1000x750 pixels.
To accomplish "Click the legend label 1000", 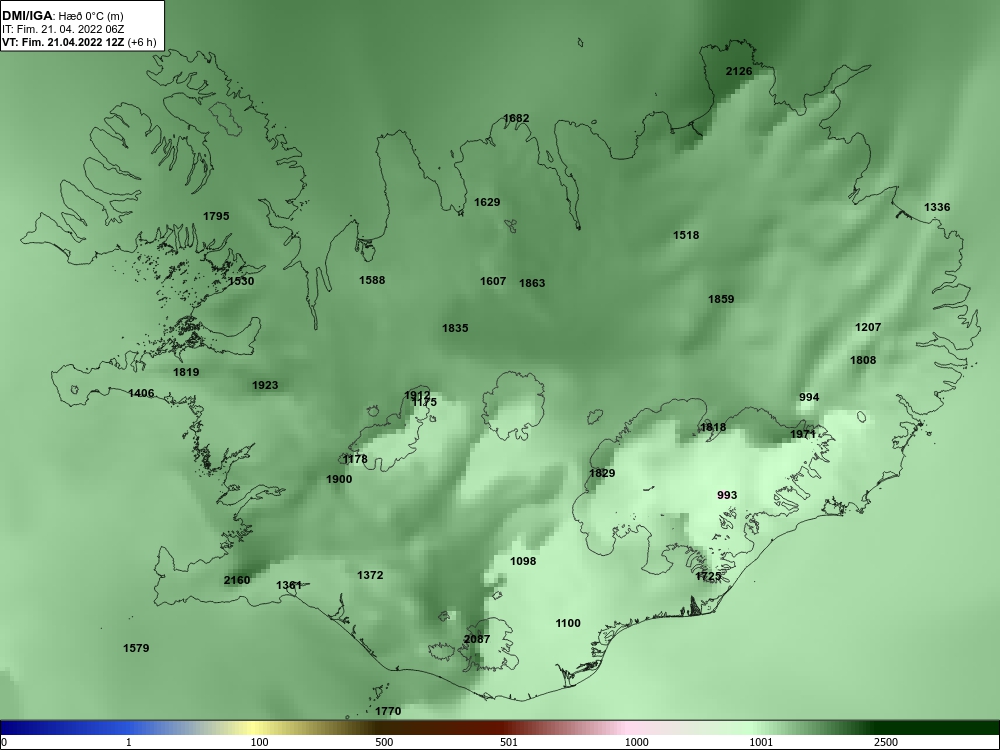I will point(637,742).
